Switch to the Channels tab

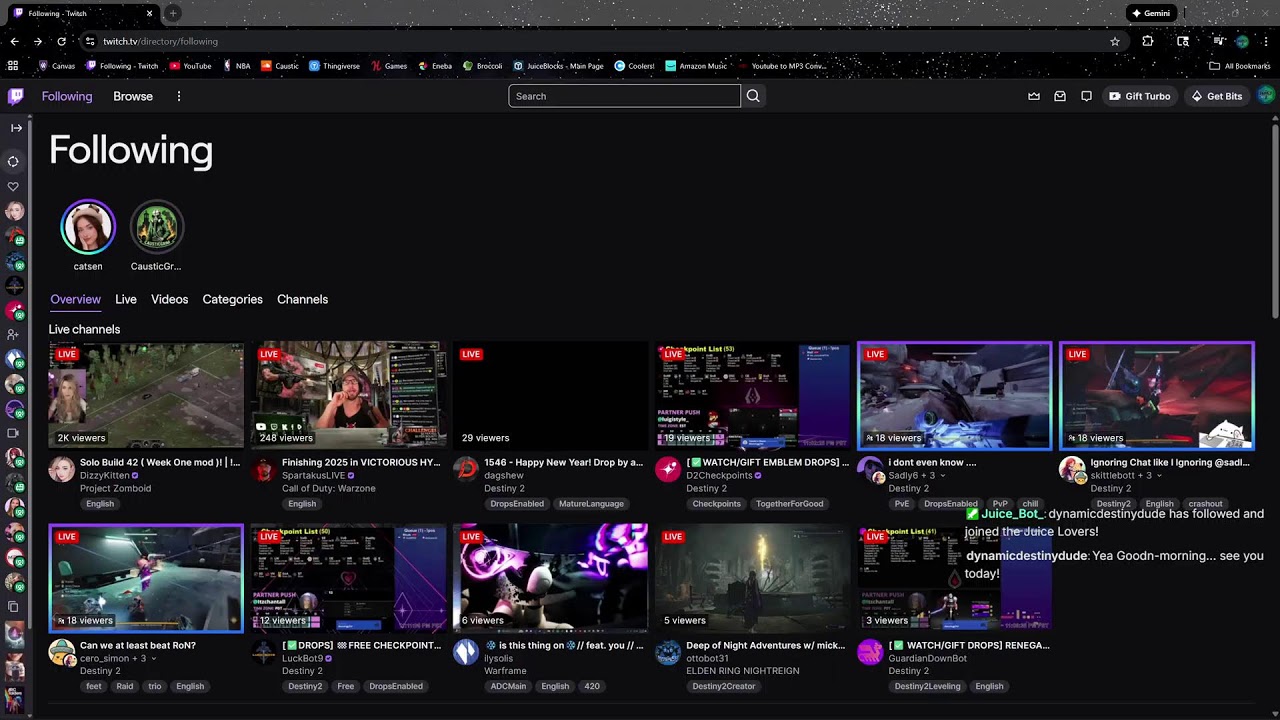tap(302, 299)
